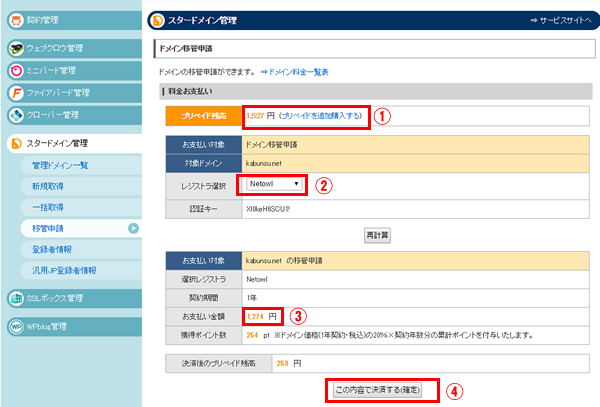Viewport: 600px width, 407px height.
Task: Click the WPblog管理 icon
Action: point(15,326)
